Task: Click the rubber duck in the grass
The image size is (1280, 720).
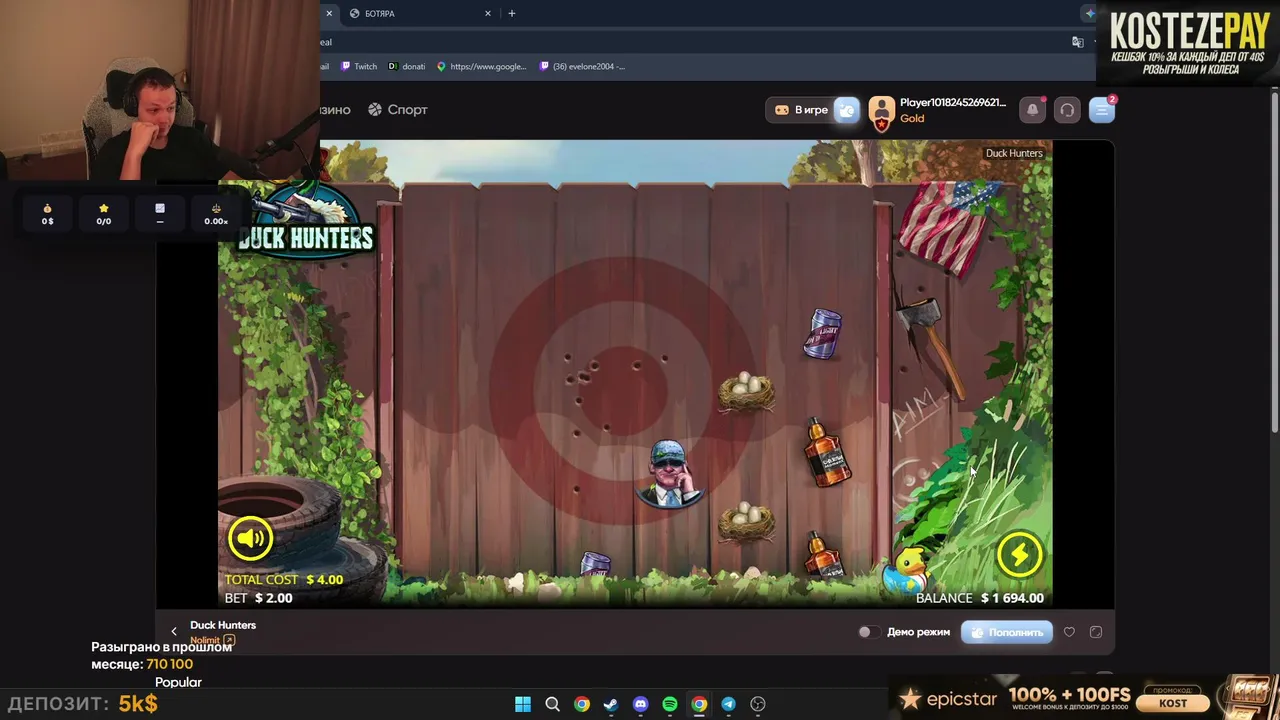Action: coord(906,572)
